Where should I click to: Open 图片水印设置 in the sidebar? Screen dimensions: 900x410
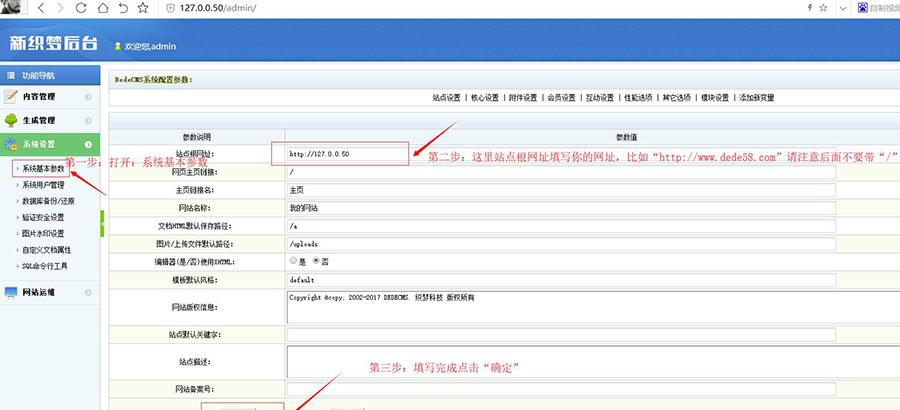[x=43, y=234]
